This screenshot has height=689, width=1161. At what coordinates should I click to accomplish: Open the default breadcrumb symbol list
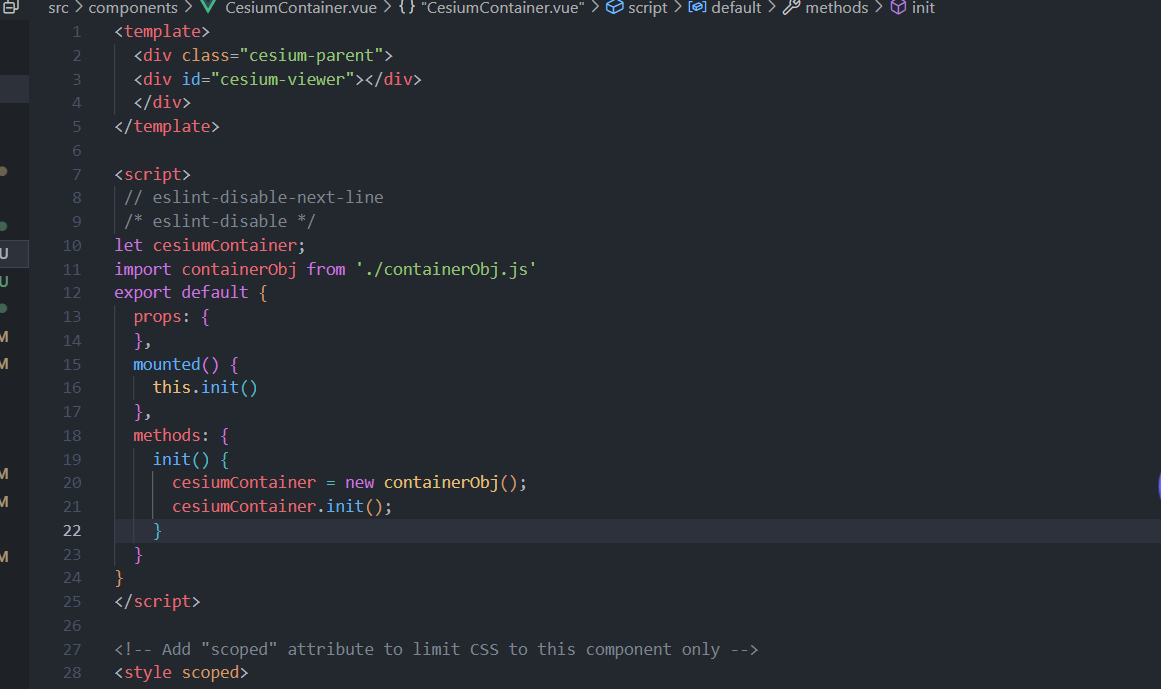tap(736, 8)
